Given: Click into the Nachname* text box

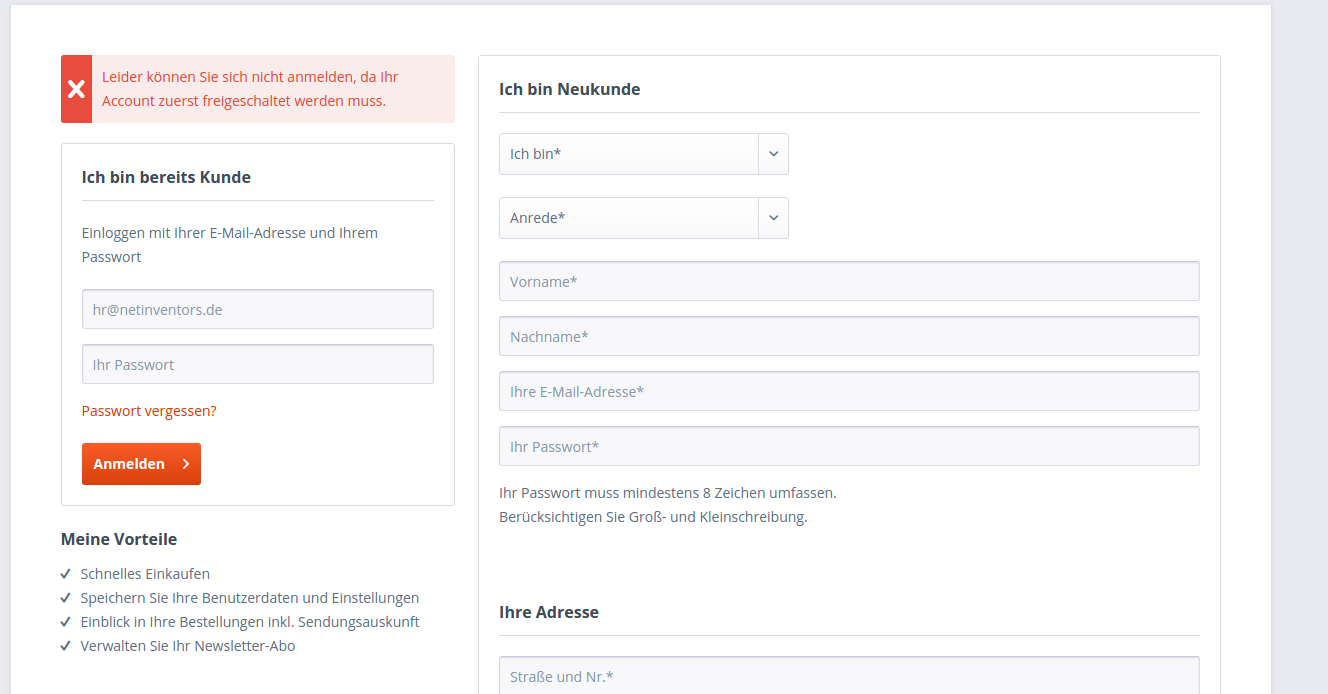Looking at the screenshot, I should (x=848, y=337).
